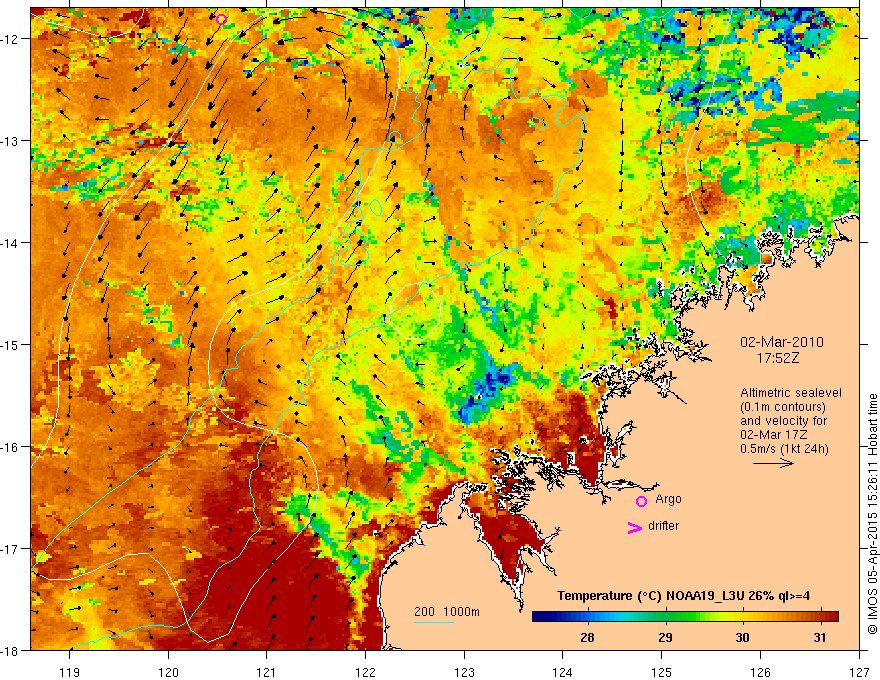Image resolution: width=880 pixels, height=680 pixels.
Task: Click the 'Argo' legend label
Action: click(x=668, y=499)
